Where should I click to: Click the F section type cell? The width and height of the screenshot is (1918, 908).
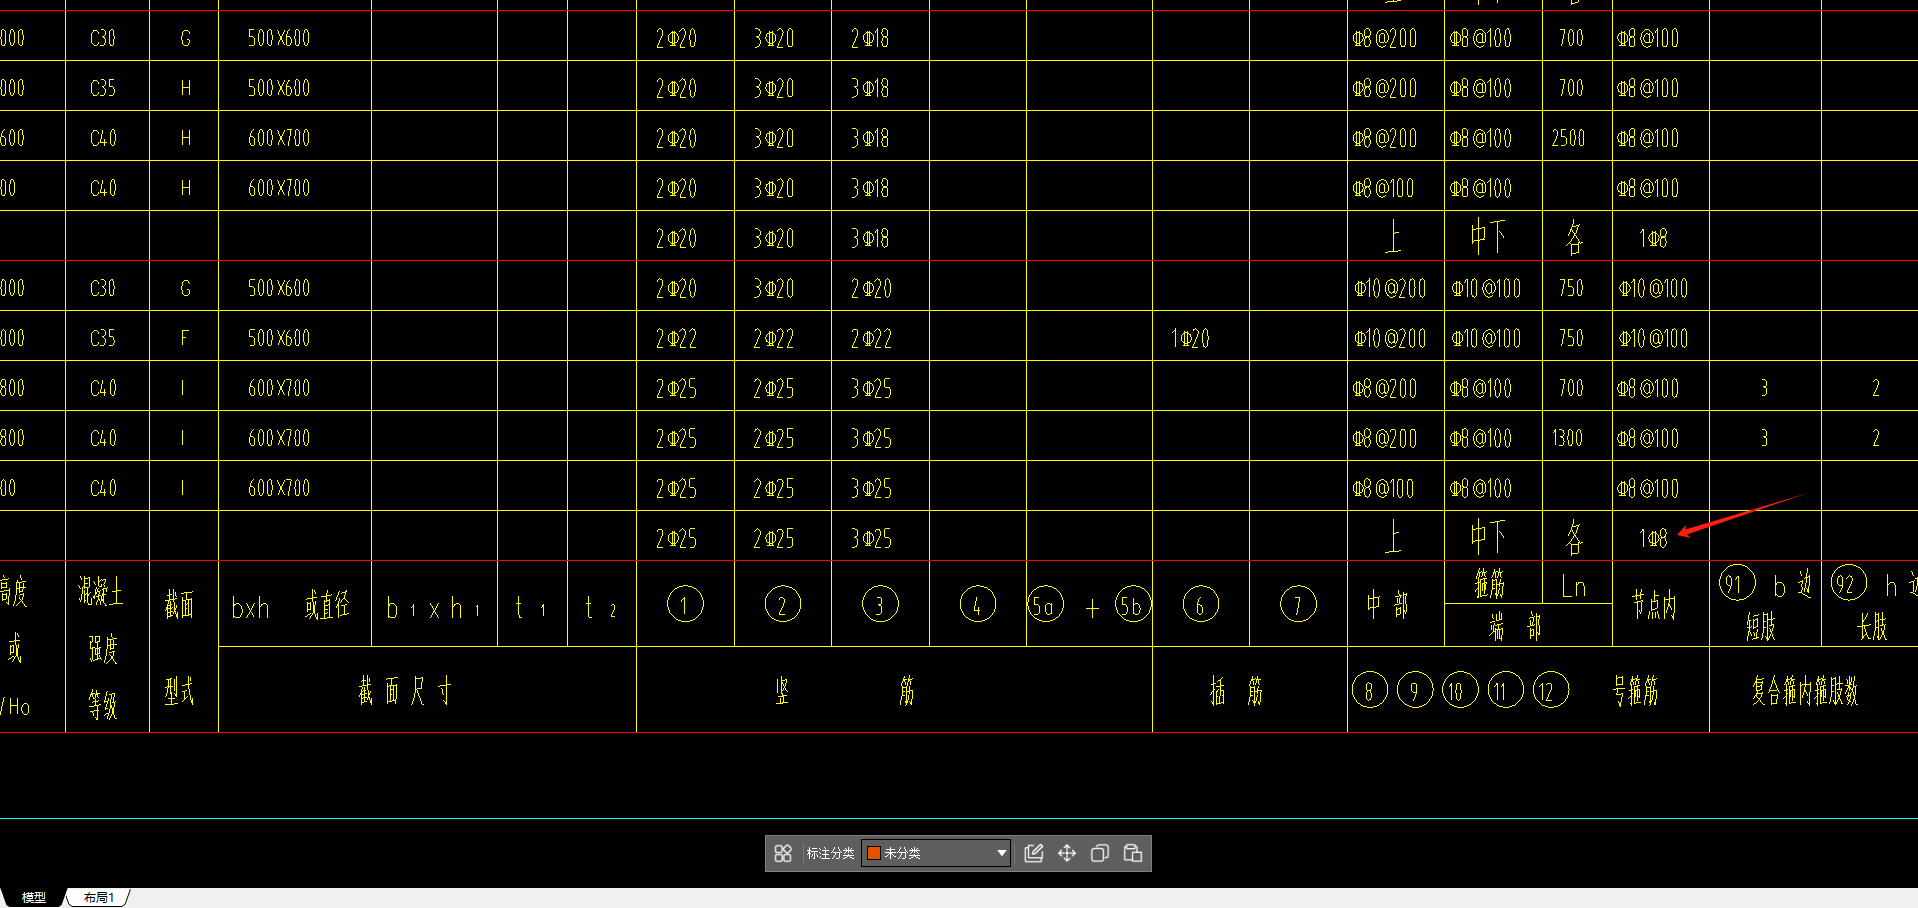click(x=184, y=338)
